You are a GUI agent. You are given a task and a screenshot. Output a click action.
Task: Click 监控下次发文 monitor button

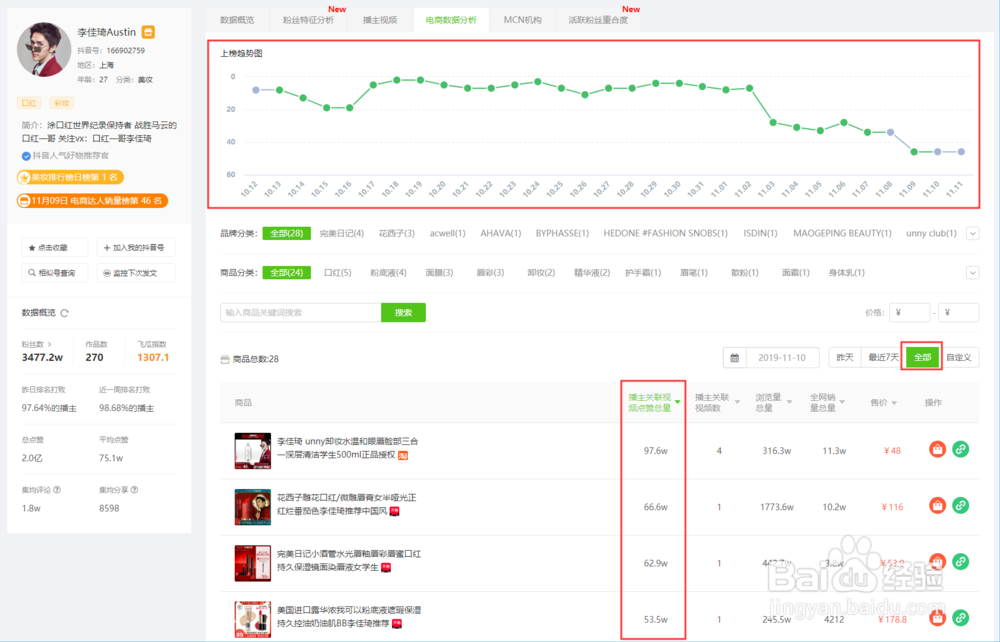(x=136, y=273)
